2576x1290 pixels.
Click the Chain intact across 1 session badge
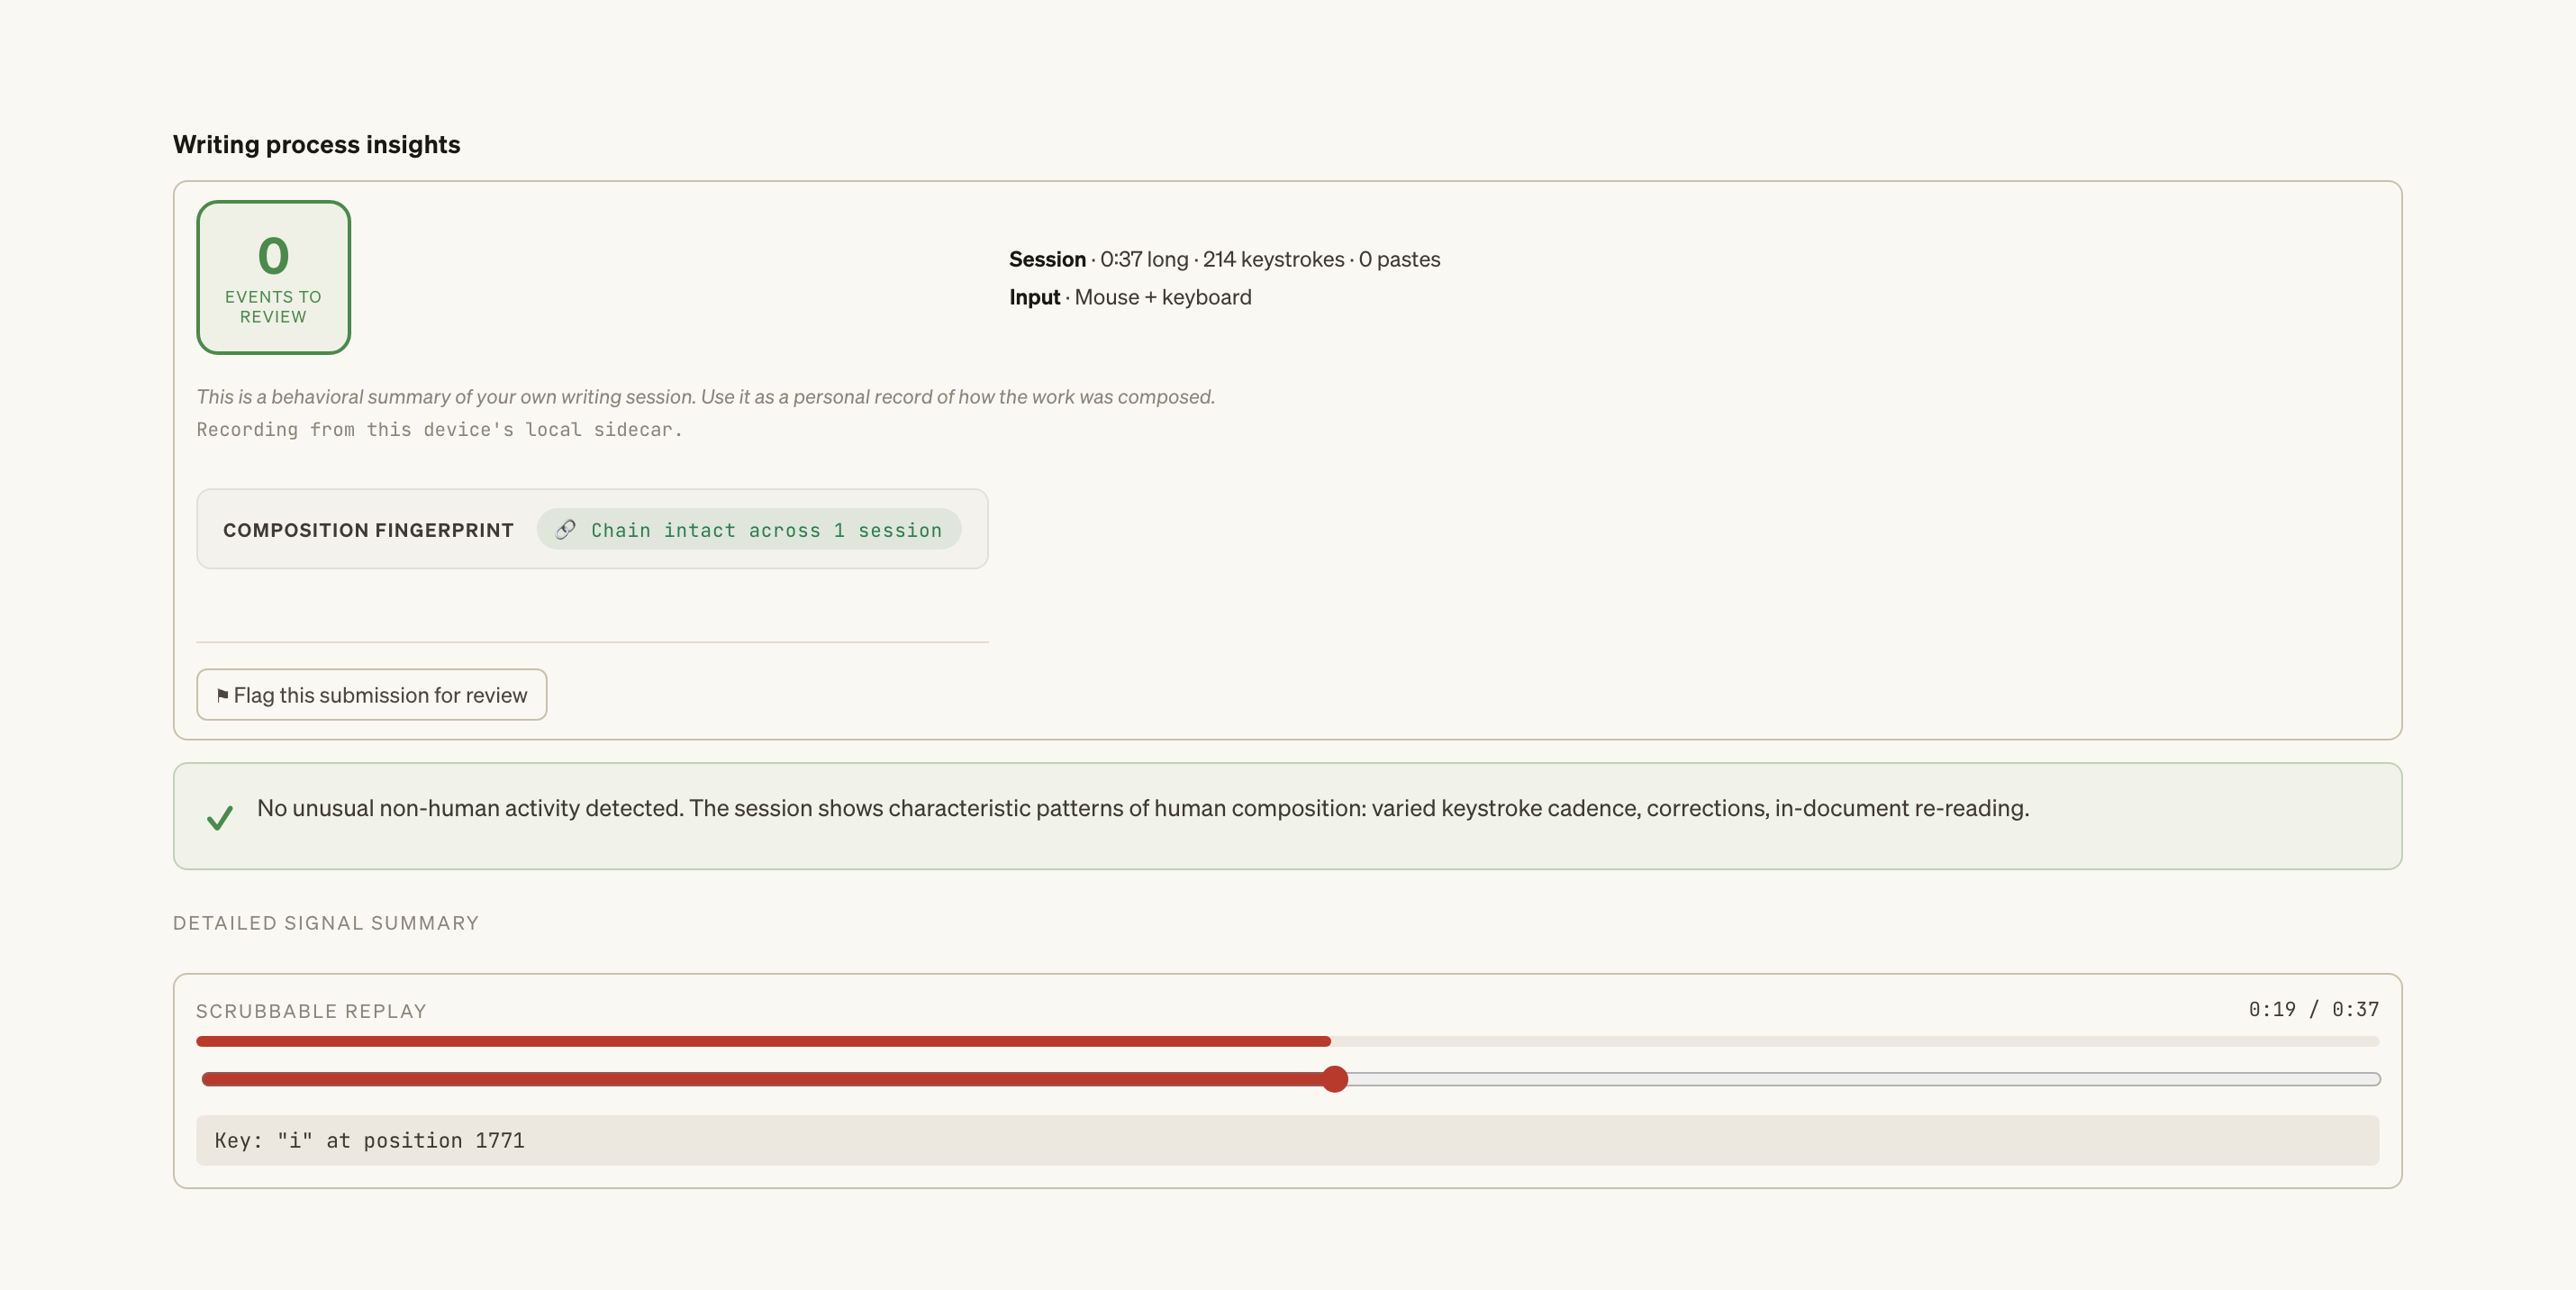click(x=749, y=530)
